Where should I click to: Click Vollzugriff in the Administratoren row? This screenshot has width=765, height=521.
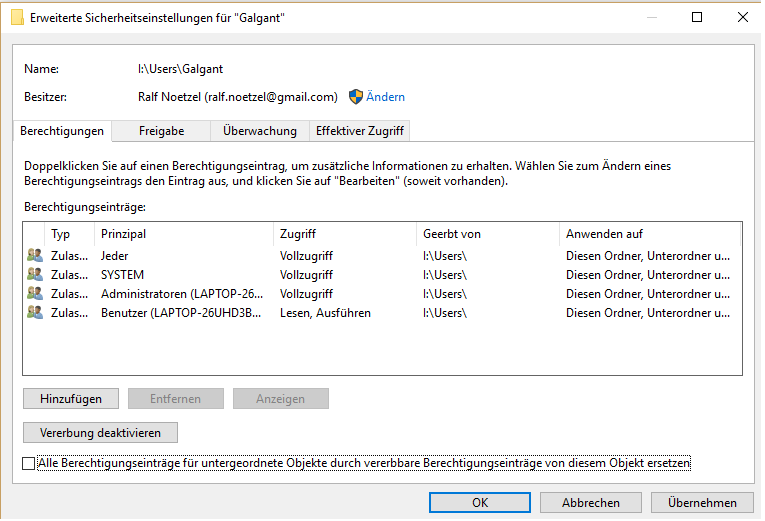pyautogui.click(x=306, y=294)
